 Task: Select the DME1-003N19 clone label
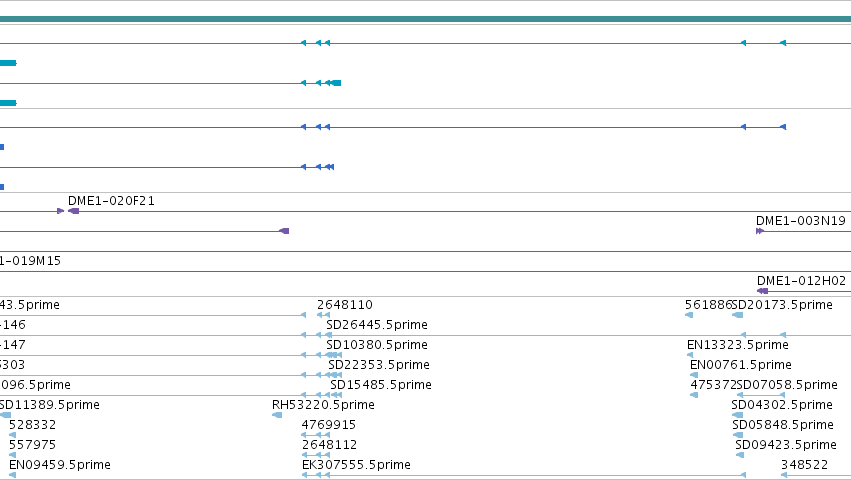801,221
